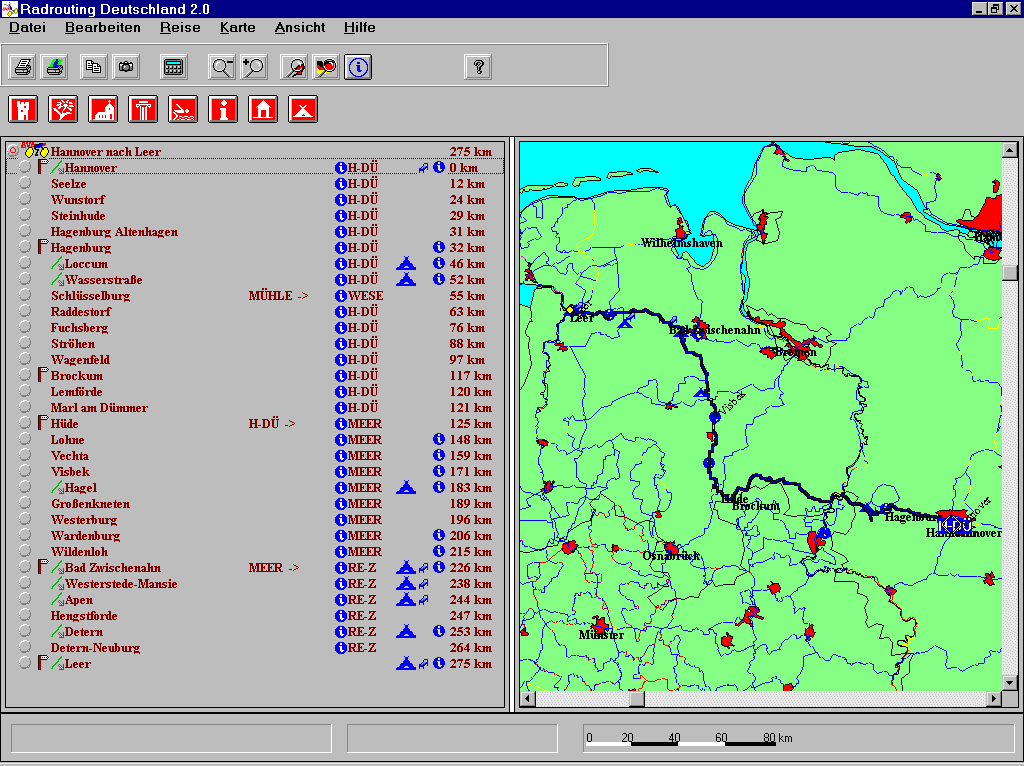Image resolution: width=1024 pixels, height=766 pixels.
Task: Click blue info icon beside 206 km
Action: pos(439,535)
